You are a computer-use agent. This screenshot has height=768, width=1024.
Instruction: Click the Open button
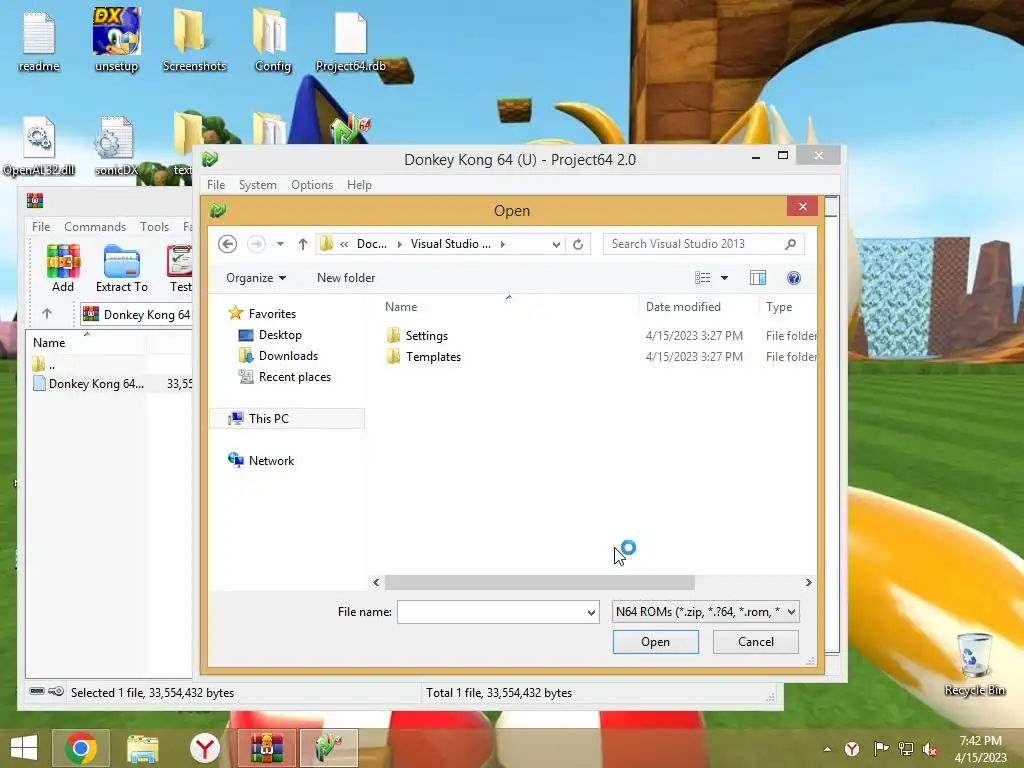(x=655, y=642)
